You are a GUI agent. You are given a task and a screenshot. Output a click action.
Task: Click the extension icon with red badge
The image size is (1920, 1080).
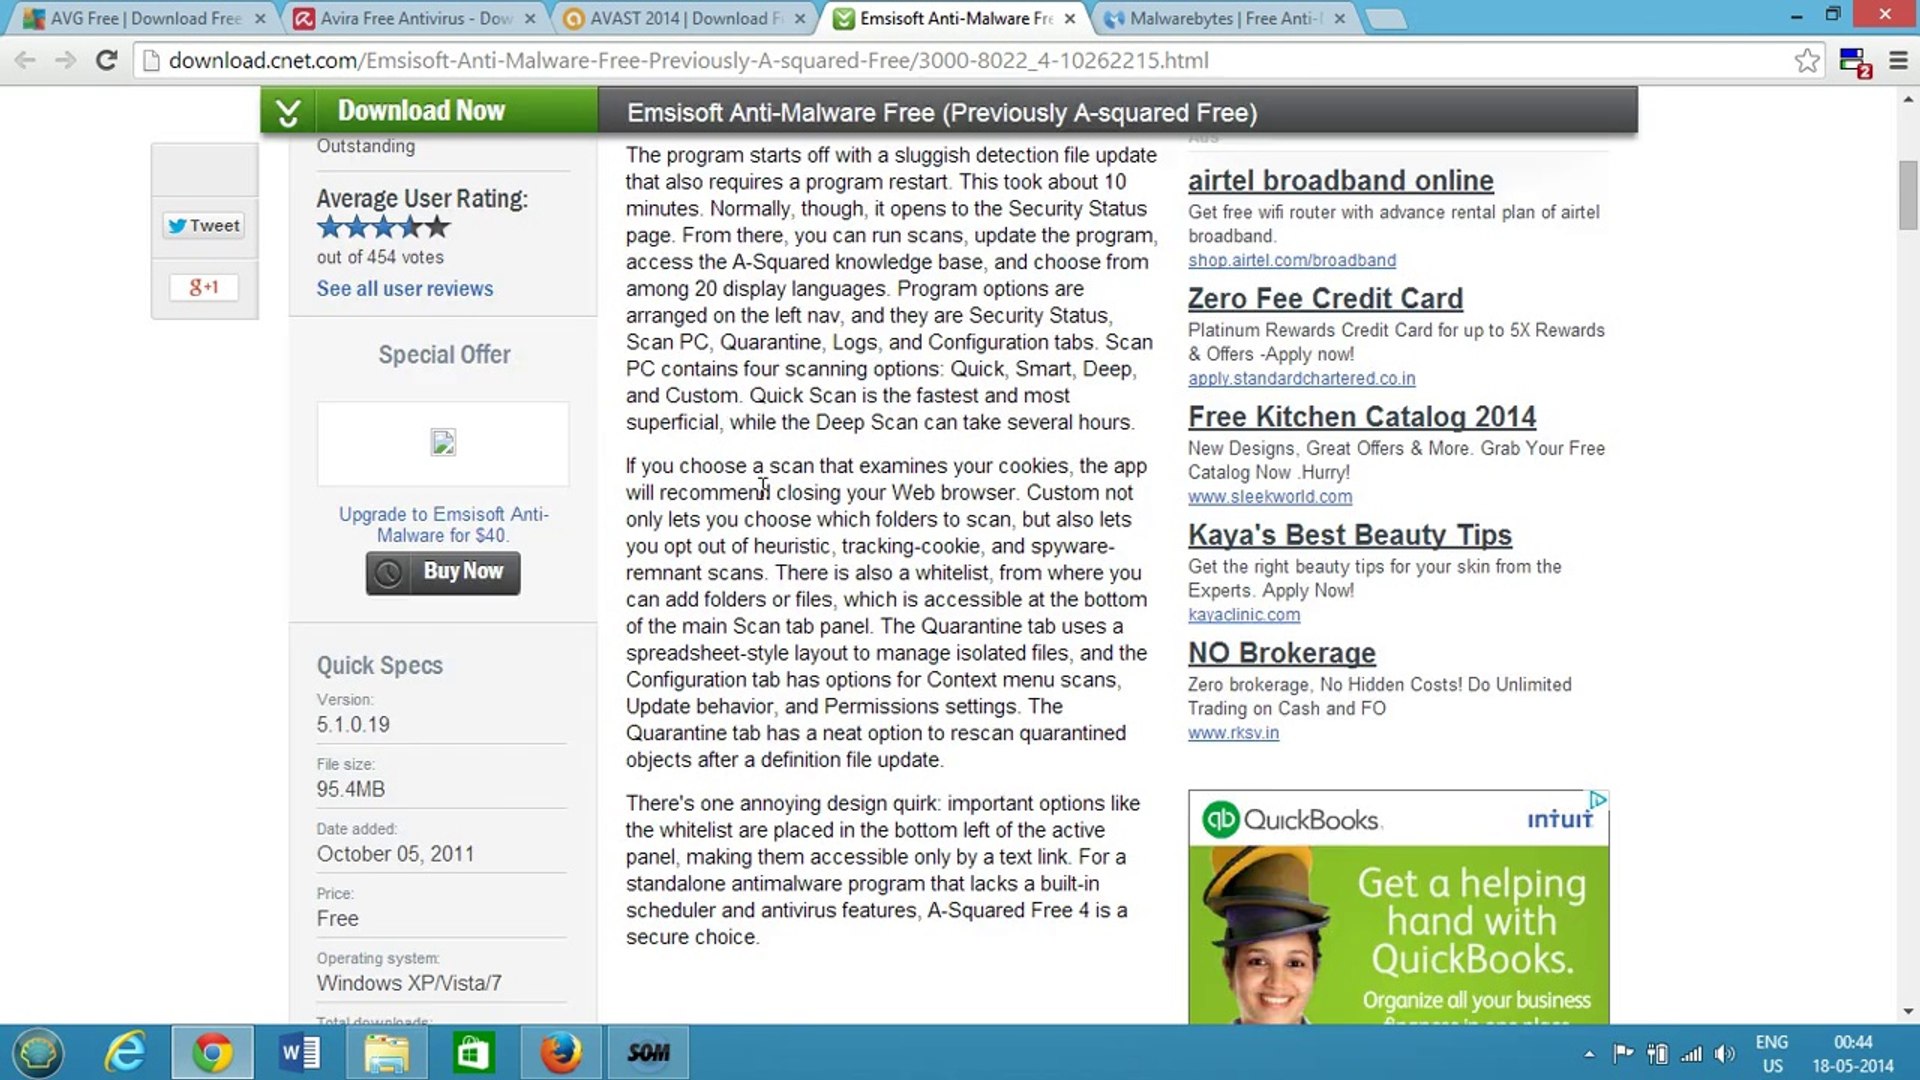[1853, 62]
